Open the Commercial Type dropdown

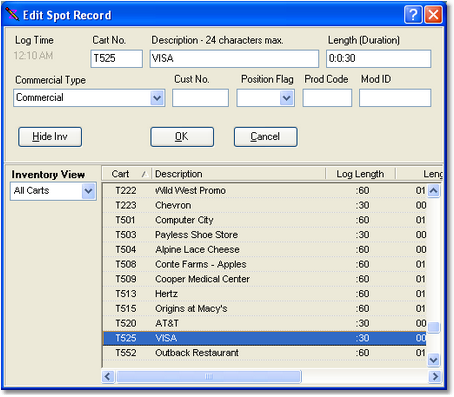(157, 98)
